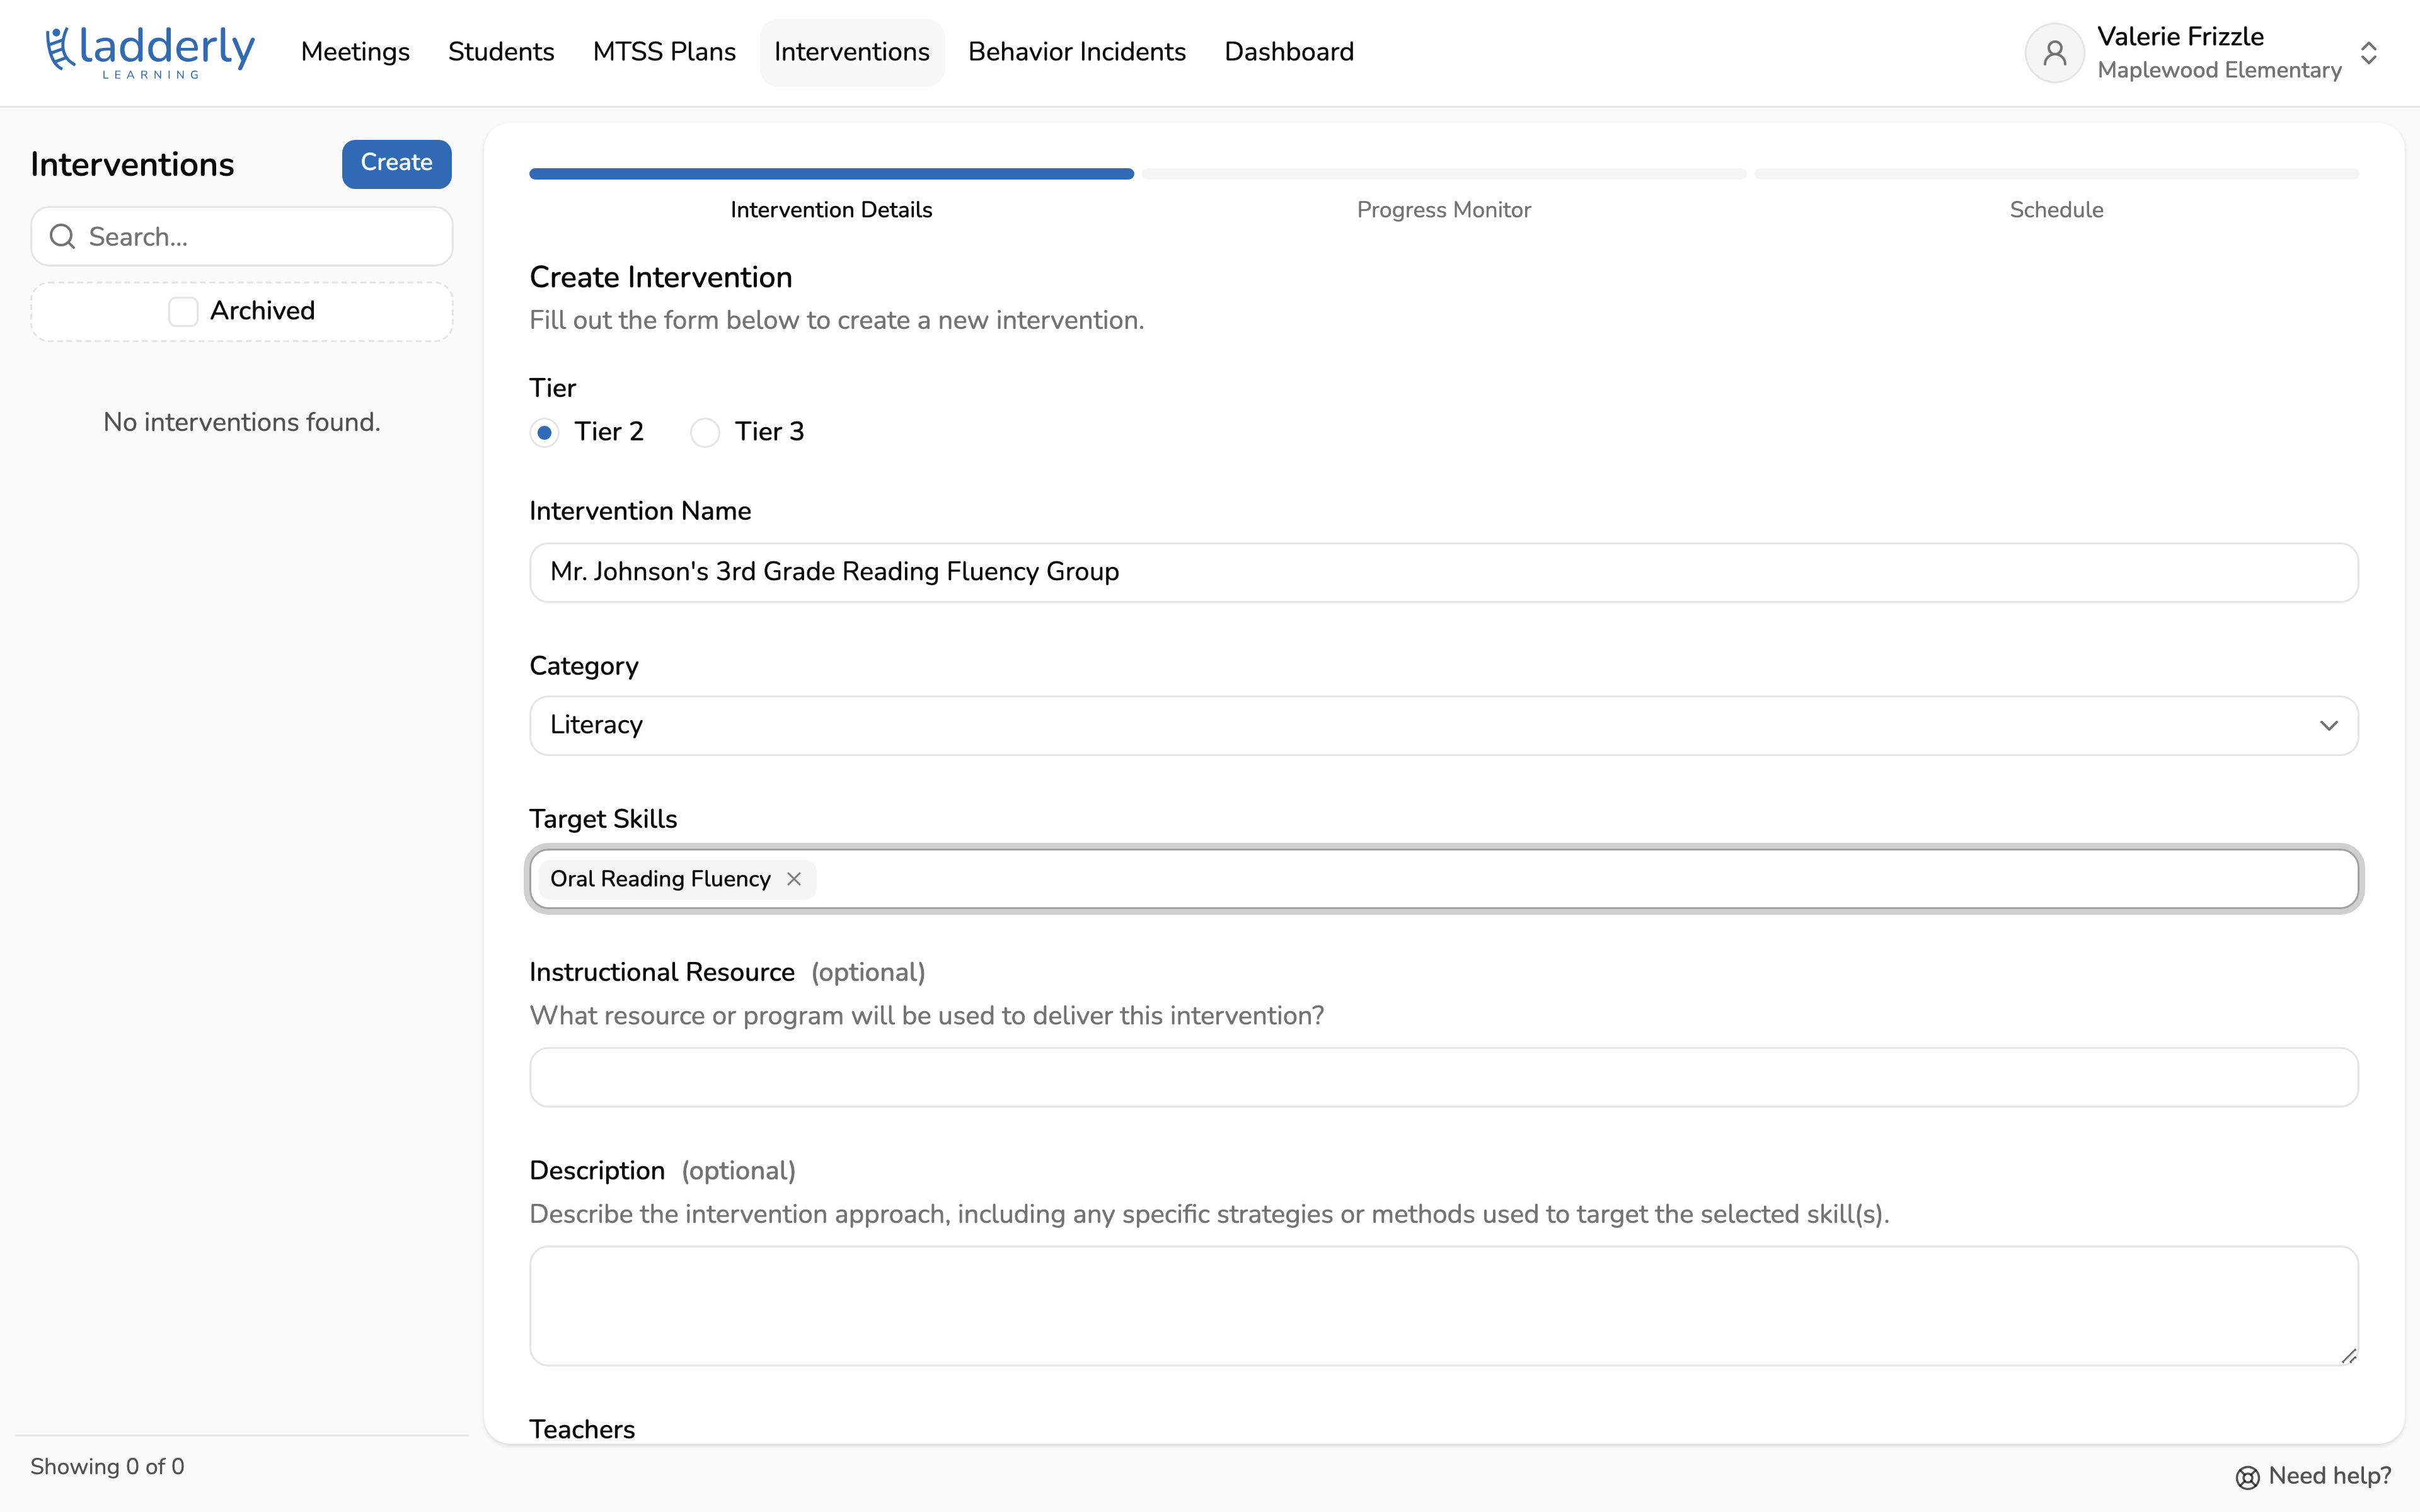
Task: Focus the Instructional Resource input
Action: [x=1443, y=1077]
